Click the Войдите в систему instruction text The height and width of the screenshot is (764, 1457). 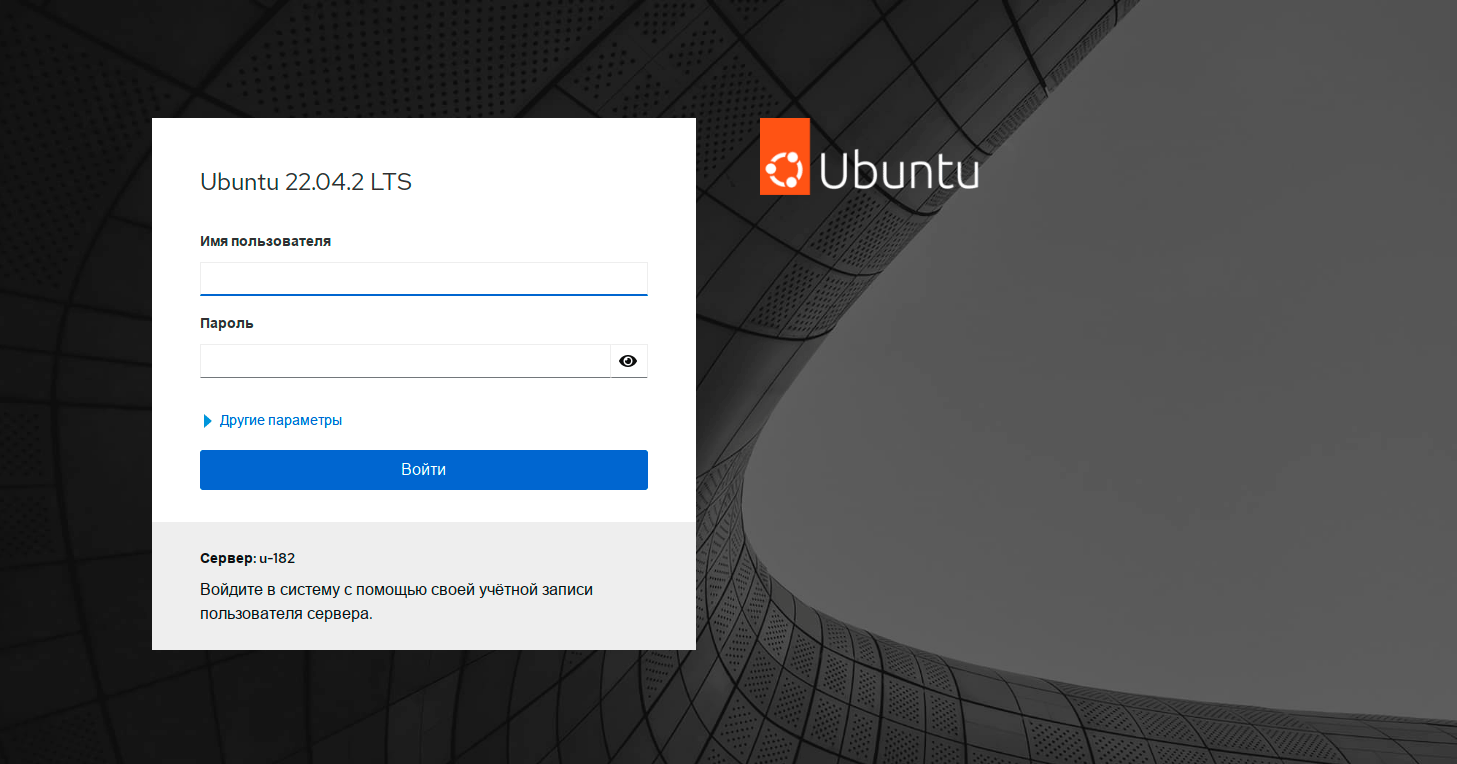[x=397, y=602]
